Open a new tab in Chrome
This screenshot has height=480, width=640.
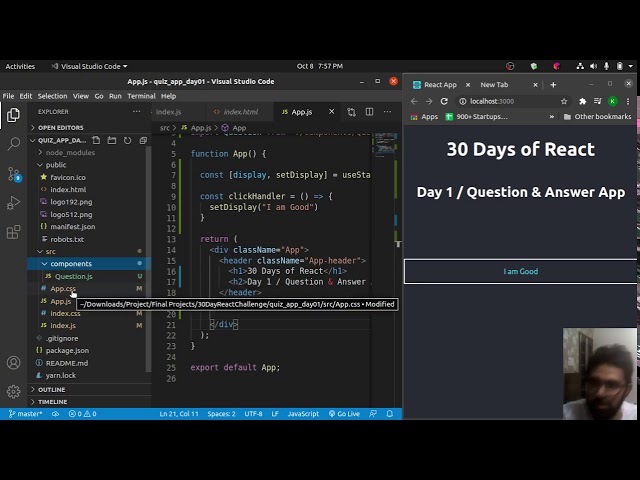click(553, 85)
